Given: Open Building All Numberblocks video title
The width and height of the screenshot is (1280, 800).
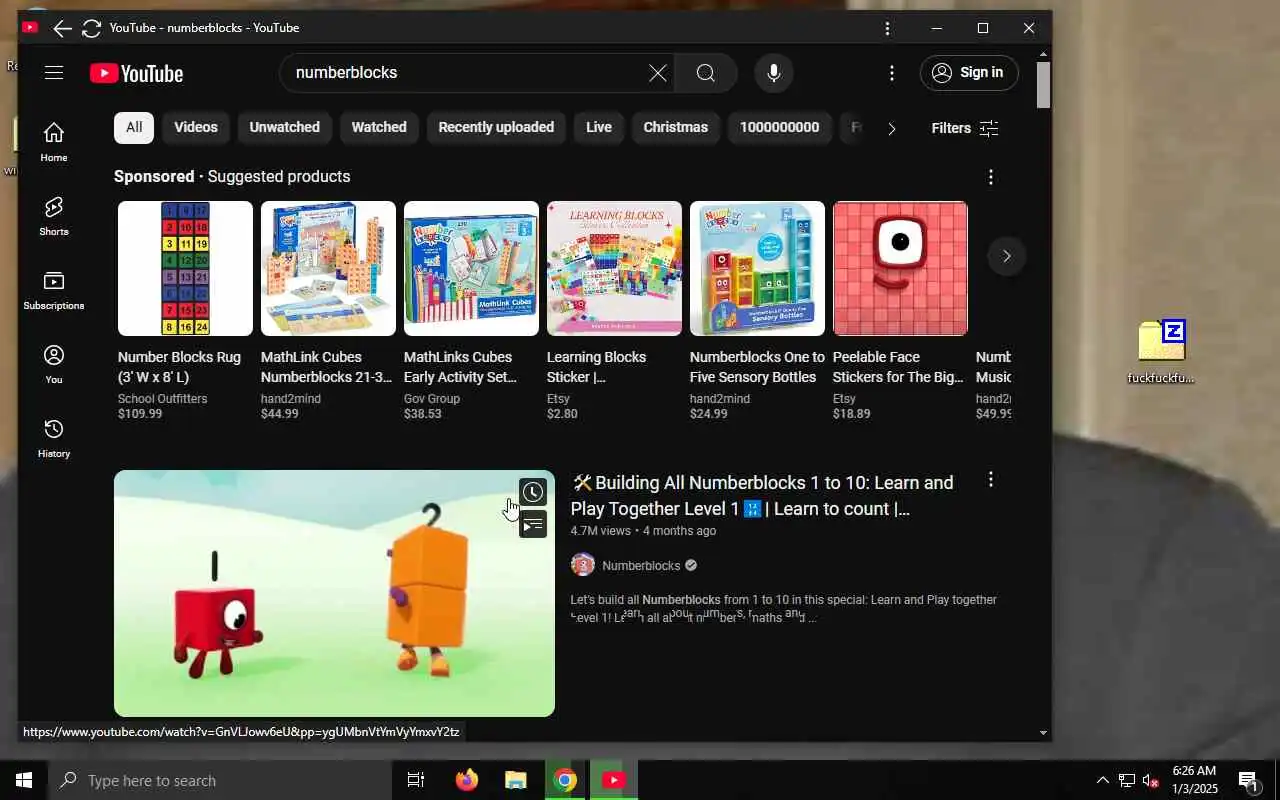Looking at the screenshot, I should click(x=762, y=496).
